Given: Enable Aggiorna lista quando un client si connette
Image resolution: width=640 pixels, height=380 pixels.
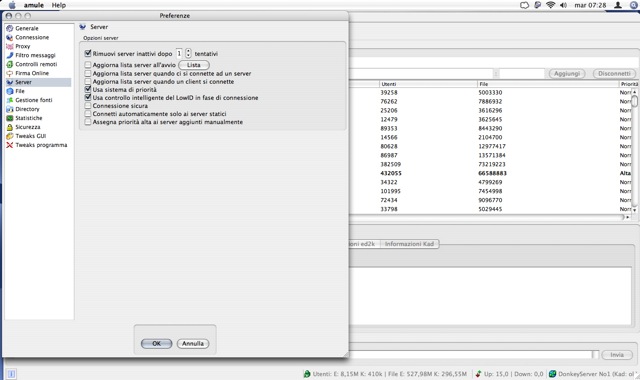Looking at the screenshot, I should click(88, 81).
